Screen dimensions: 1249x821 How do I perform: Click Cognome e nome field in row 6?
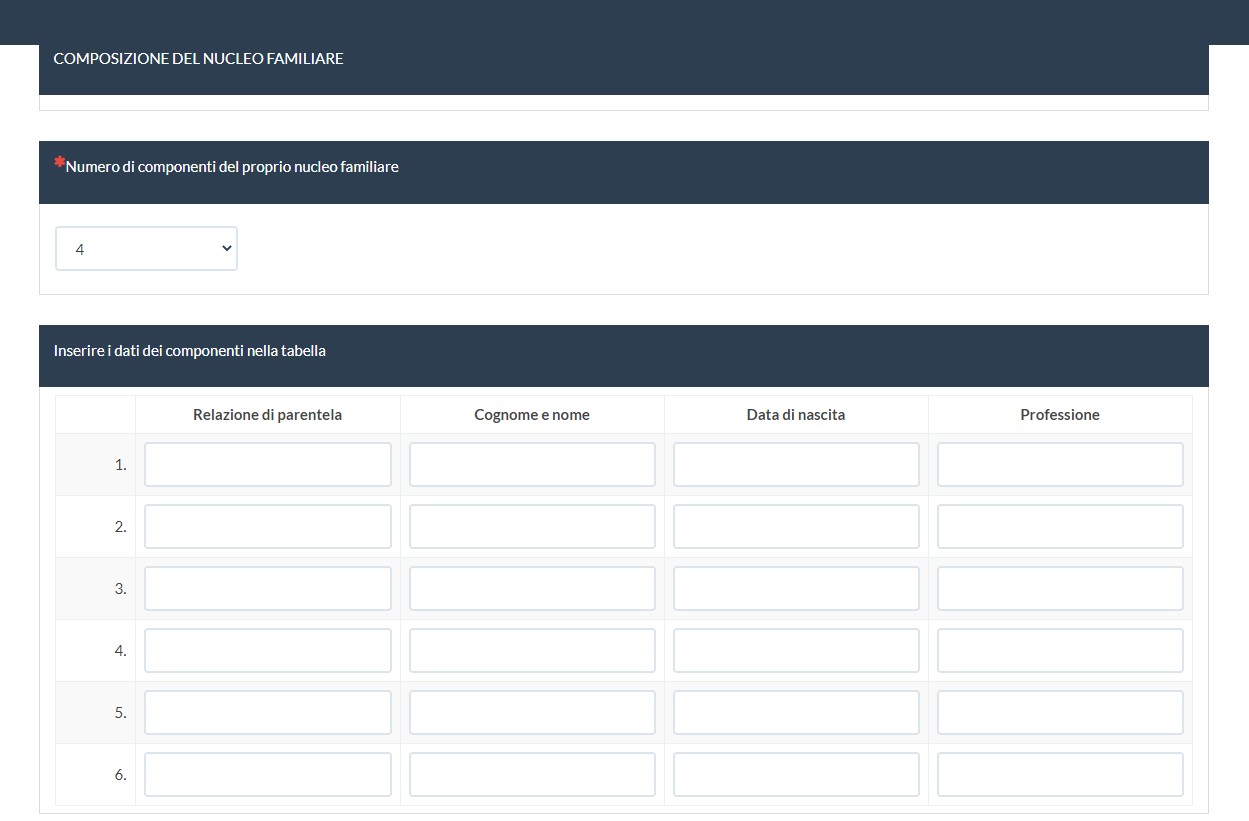click(532, 775)
